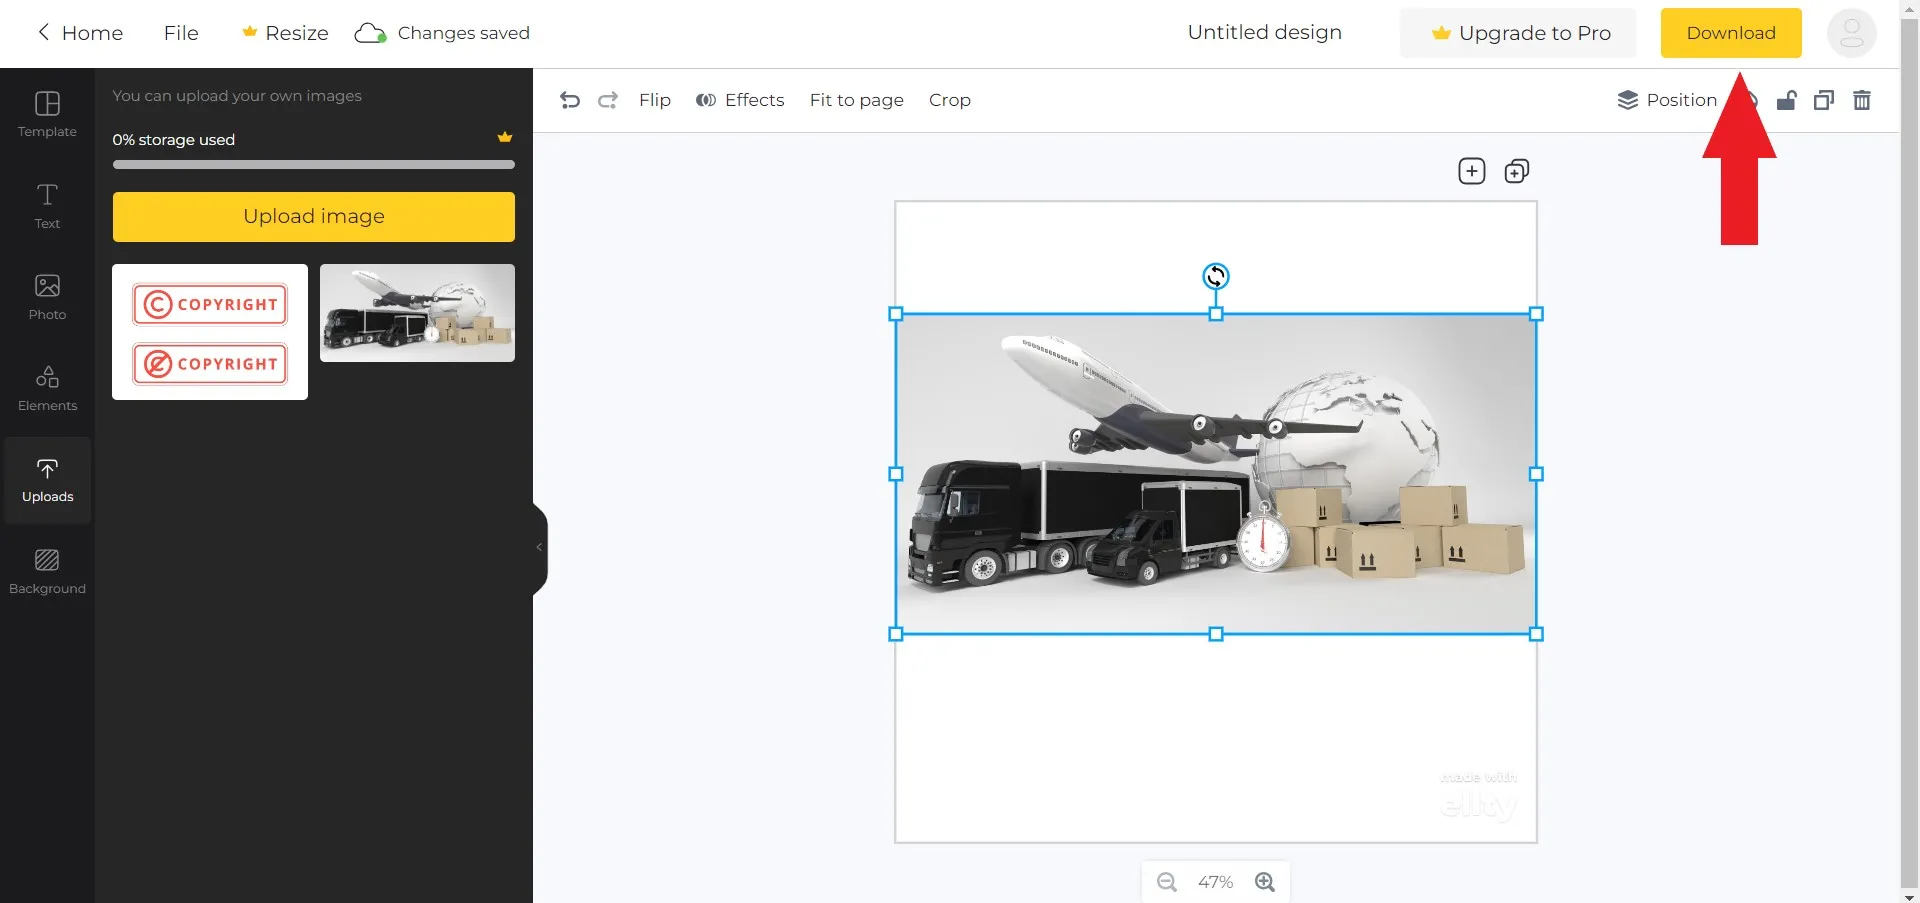Open the Effects options

click(x=740, y=100)
